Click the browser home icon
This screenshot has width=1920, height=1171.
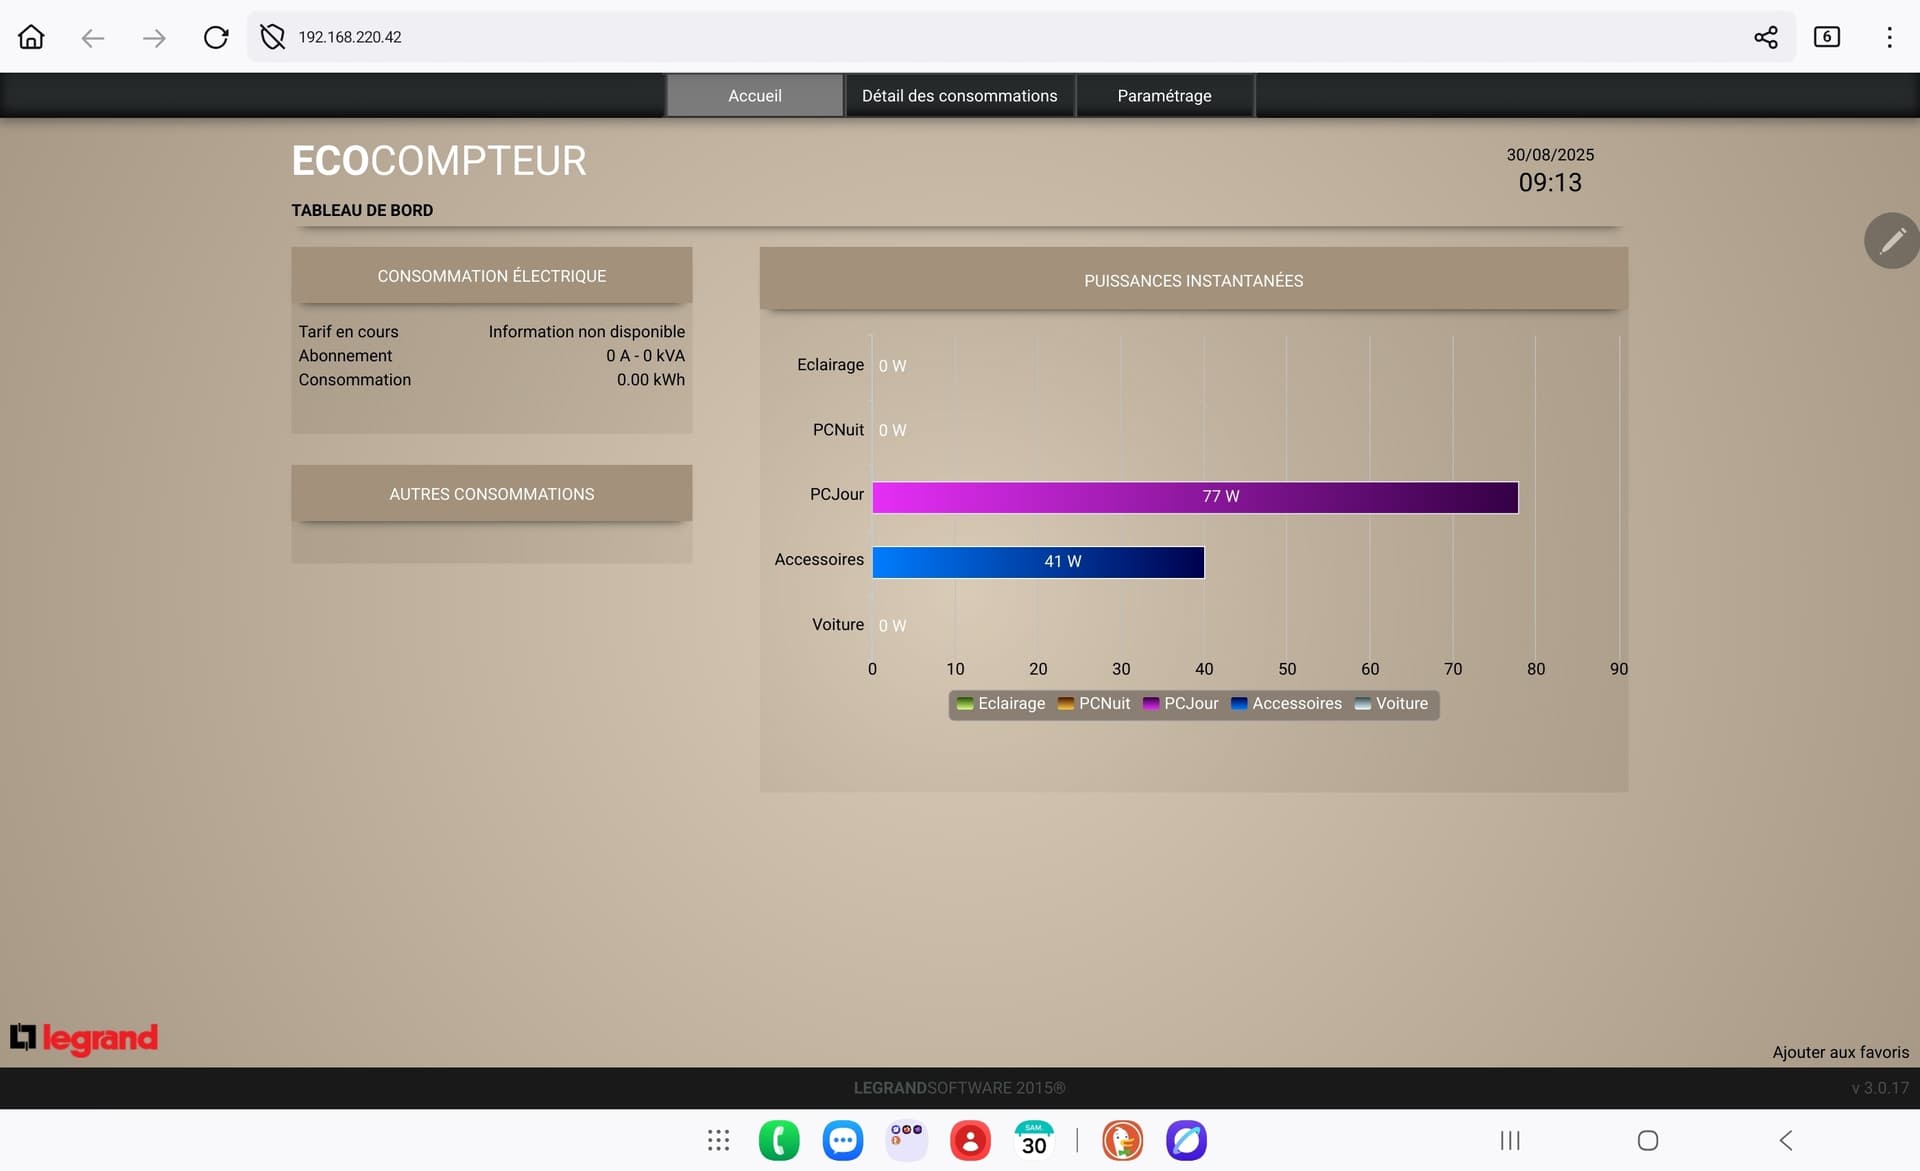31,37
